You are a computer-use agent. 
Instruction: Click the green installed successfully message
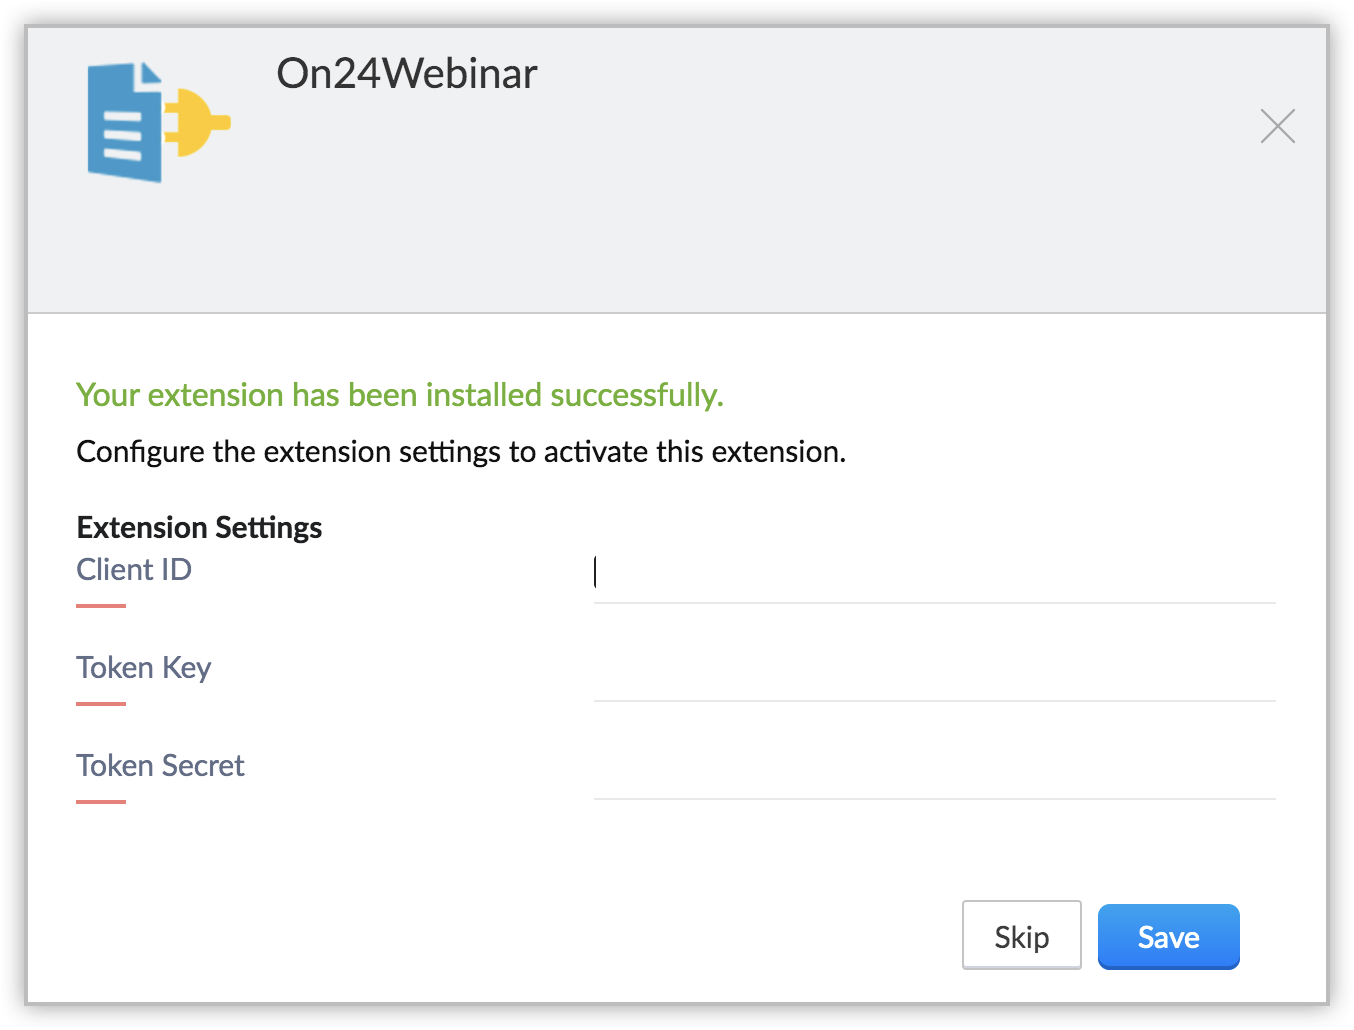[x=399, y=395]
